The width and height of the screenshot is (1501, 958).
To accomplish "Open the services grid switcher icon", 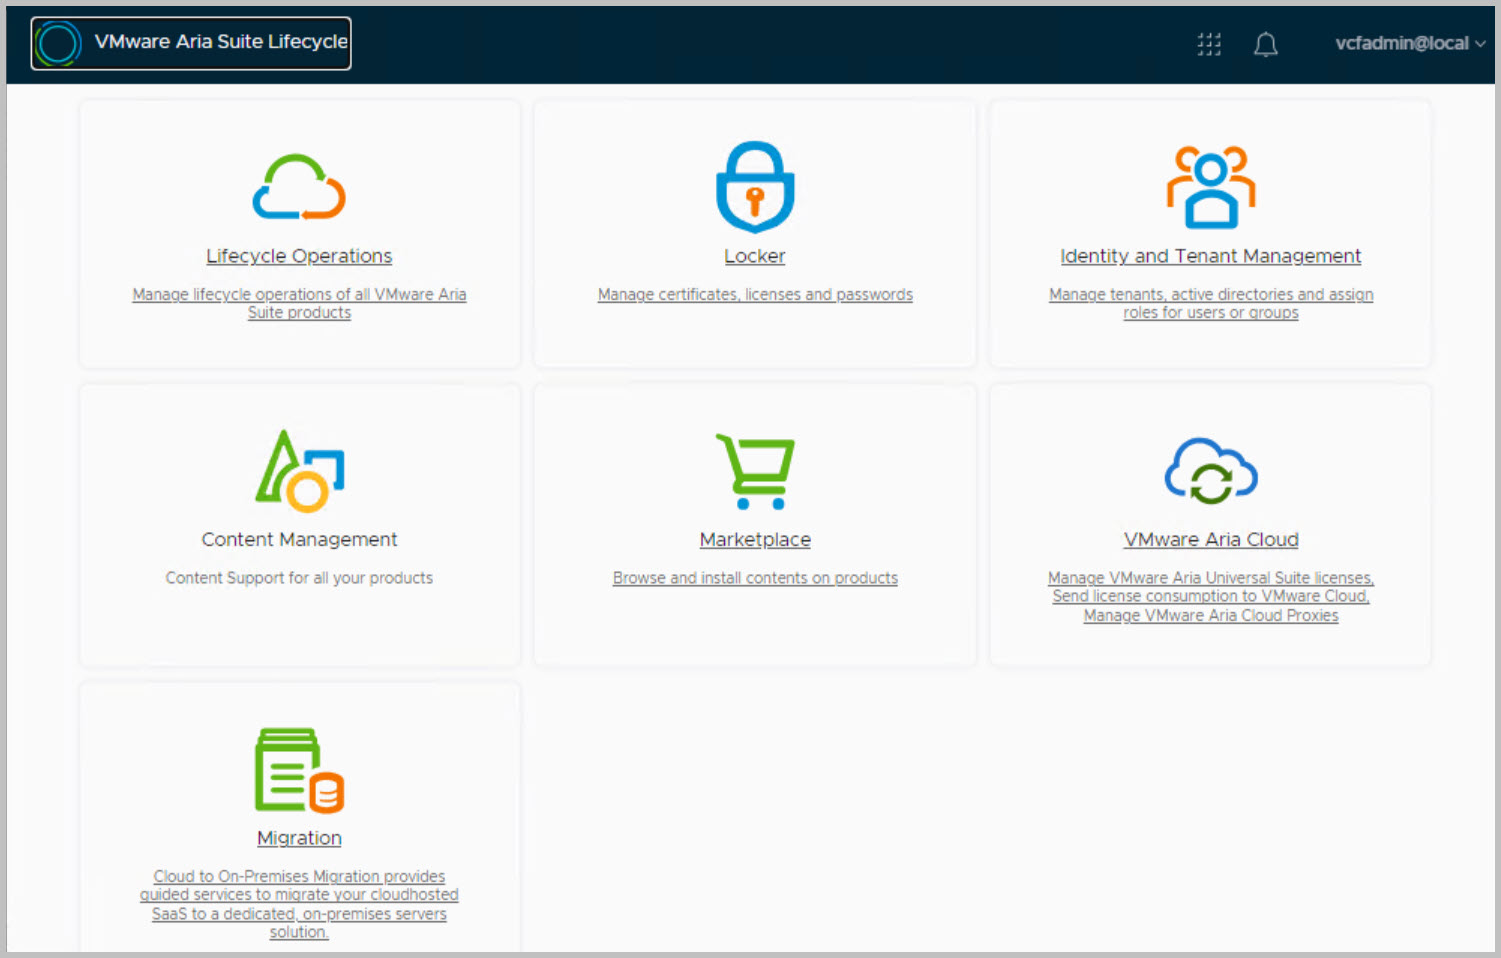I will tap(1209, 44).
